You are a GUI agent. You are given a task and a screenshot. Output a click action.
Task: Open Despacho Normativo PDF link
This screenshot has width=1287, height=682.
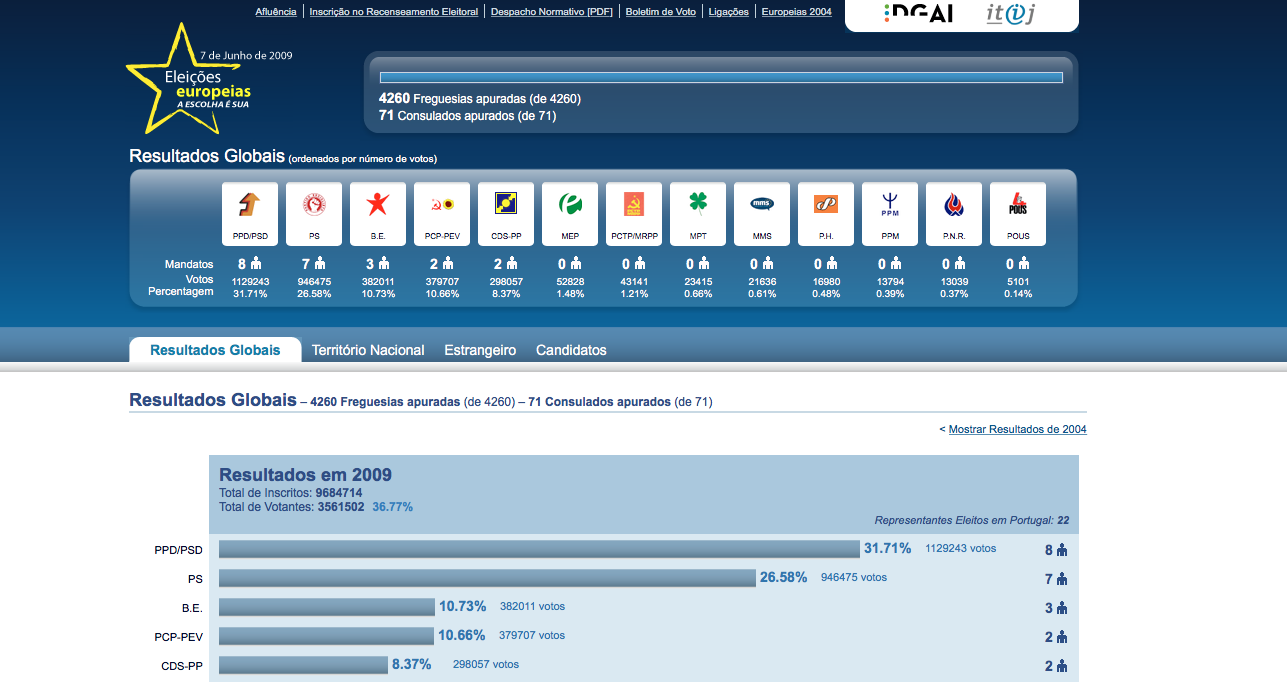coord(552,12)
